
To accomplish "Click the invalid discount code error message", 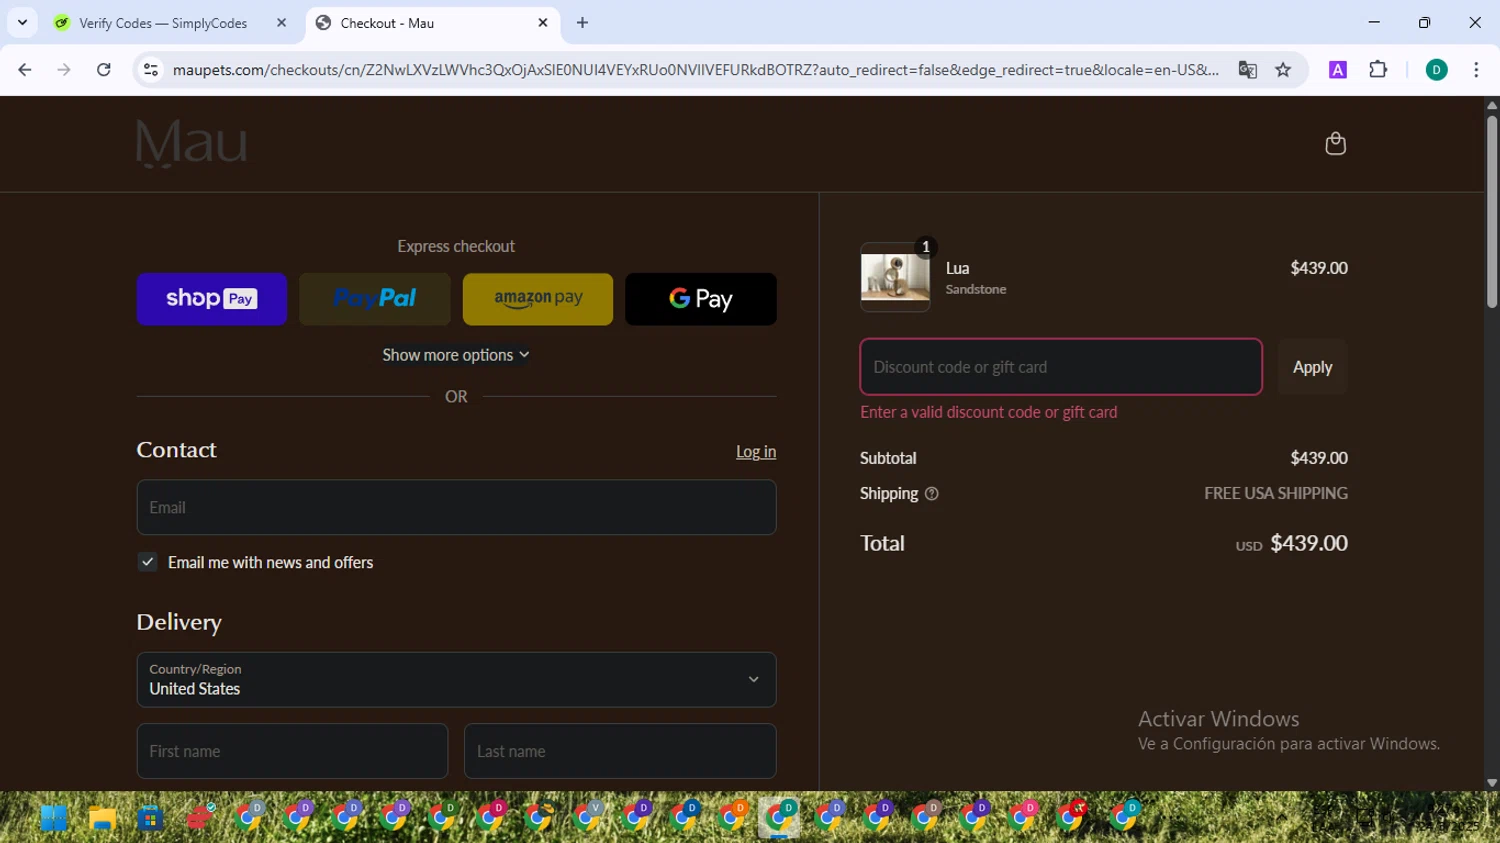I will (x=989, y=412).
